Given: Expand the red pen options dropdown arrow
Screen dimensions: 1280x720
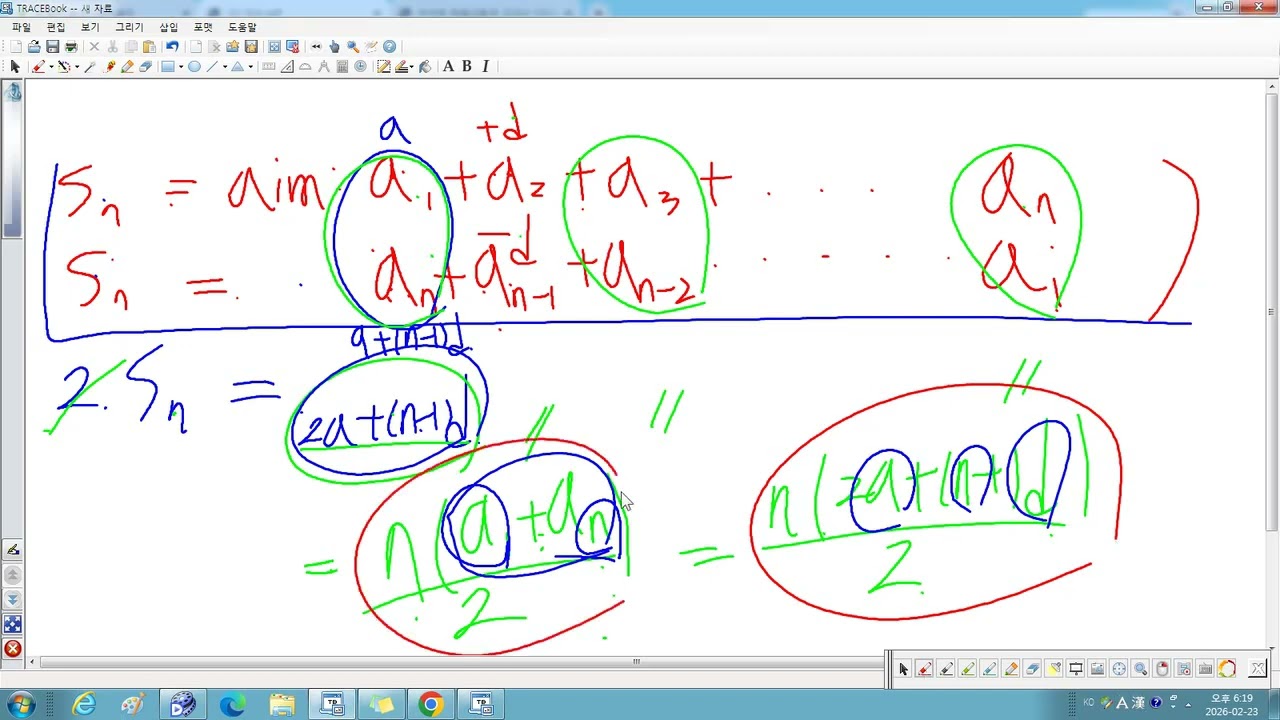Looking at the screenshot, I should tap(51, 67).
